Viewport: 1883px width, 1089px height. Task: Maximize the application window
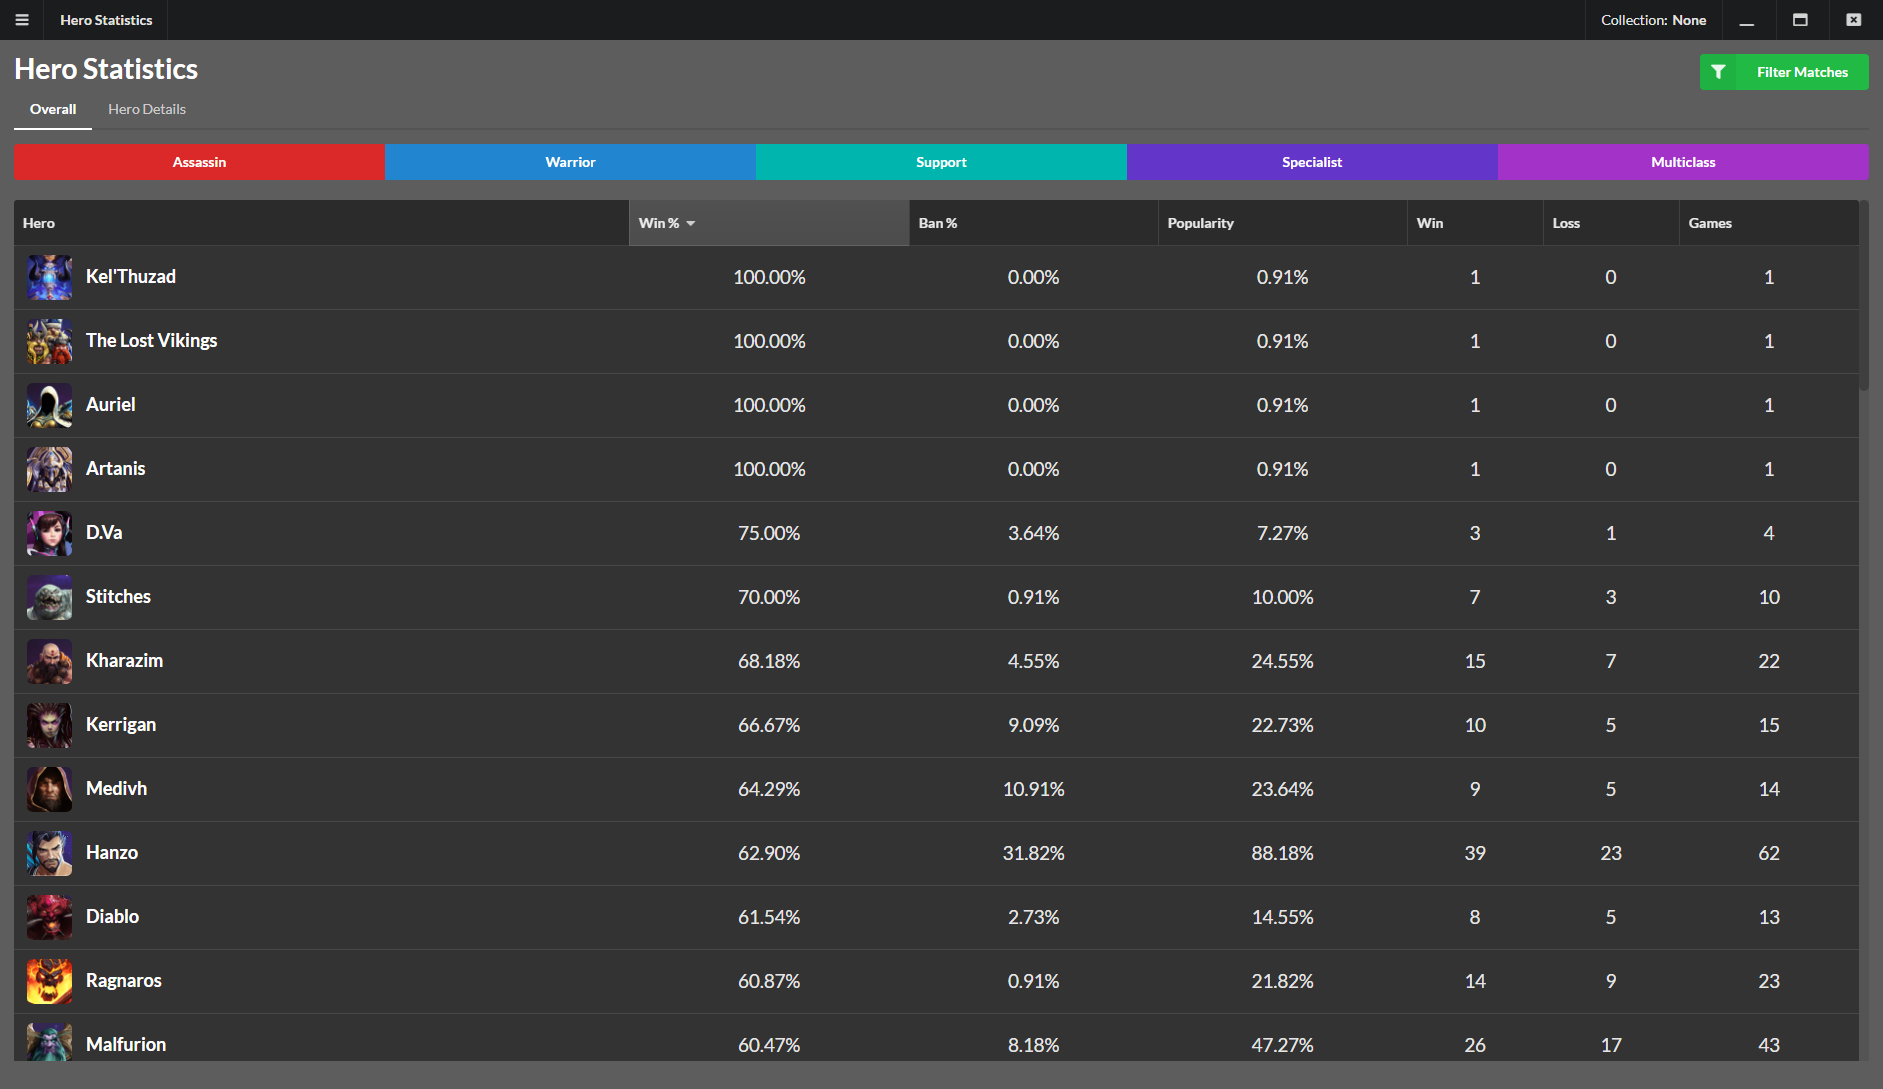click(1800, 20)
